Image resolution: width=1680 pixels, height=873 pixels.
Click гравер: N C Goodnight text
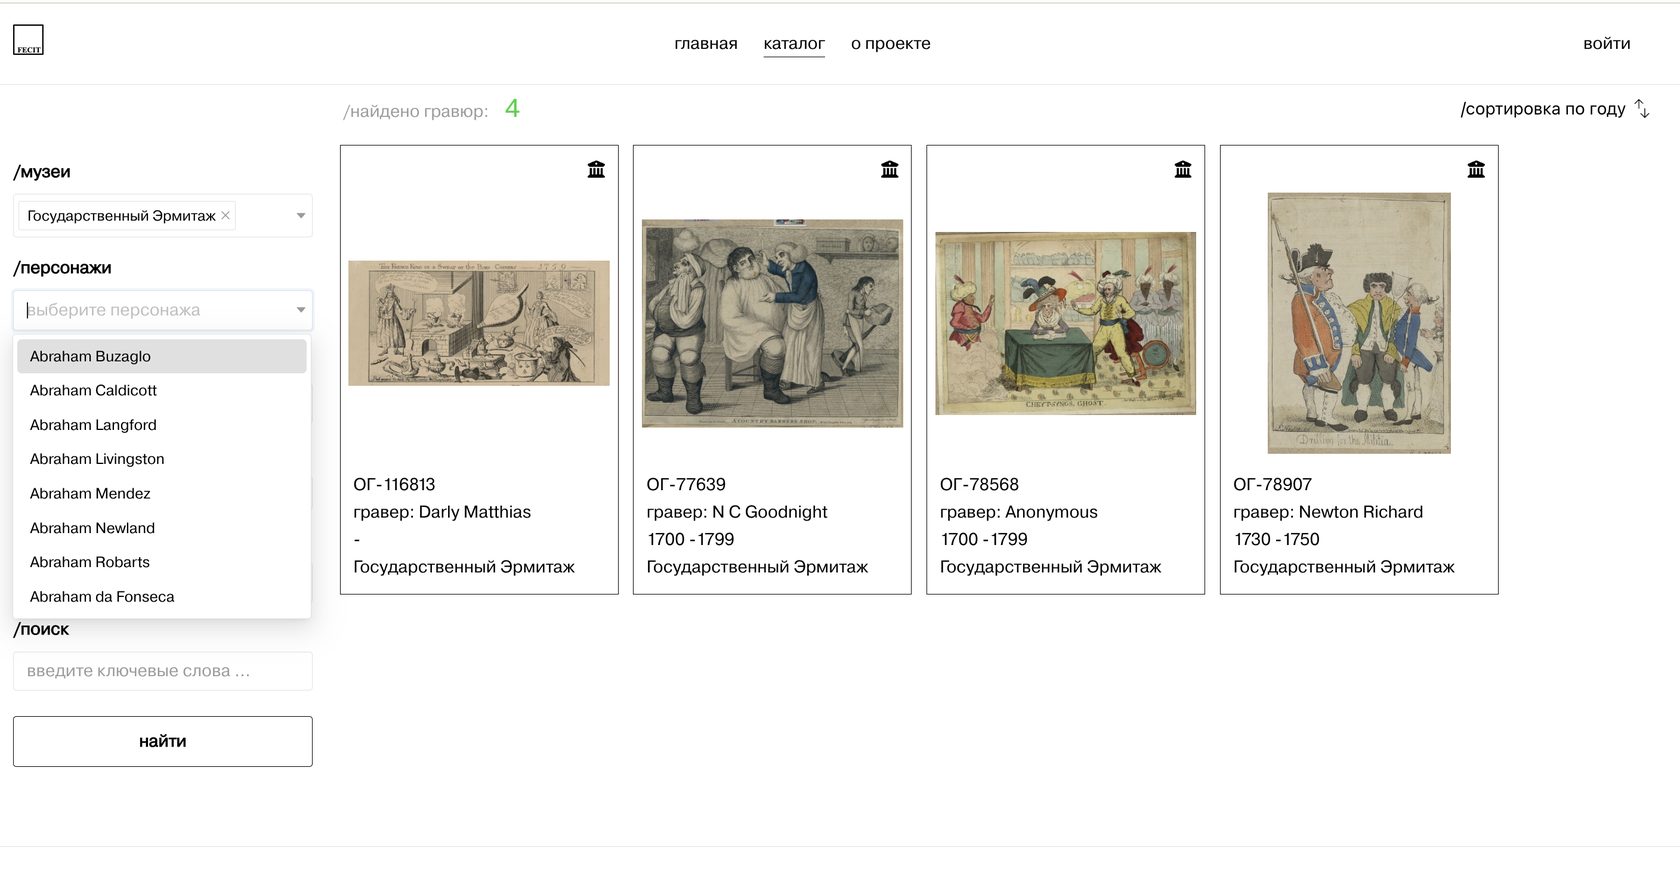tap(737, 512)
